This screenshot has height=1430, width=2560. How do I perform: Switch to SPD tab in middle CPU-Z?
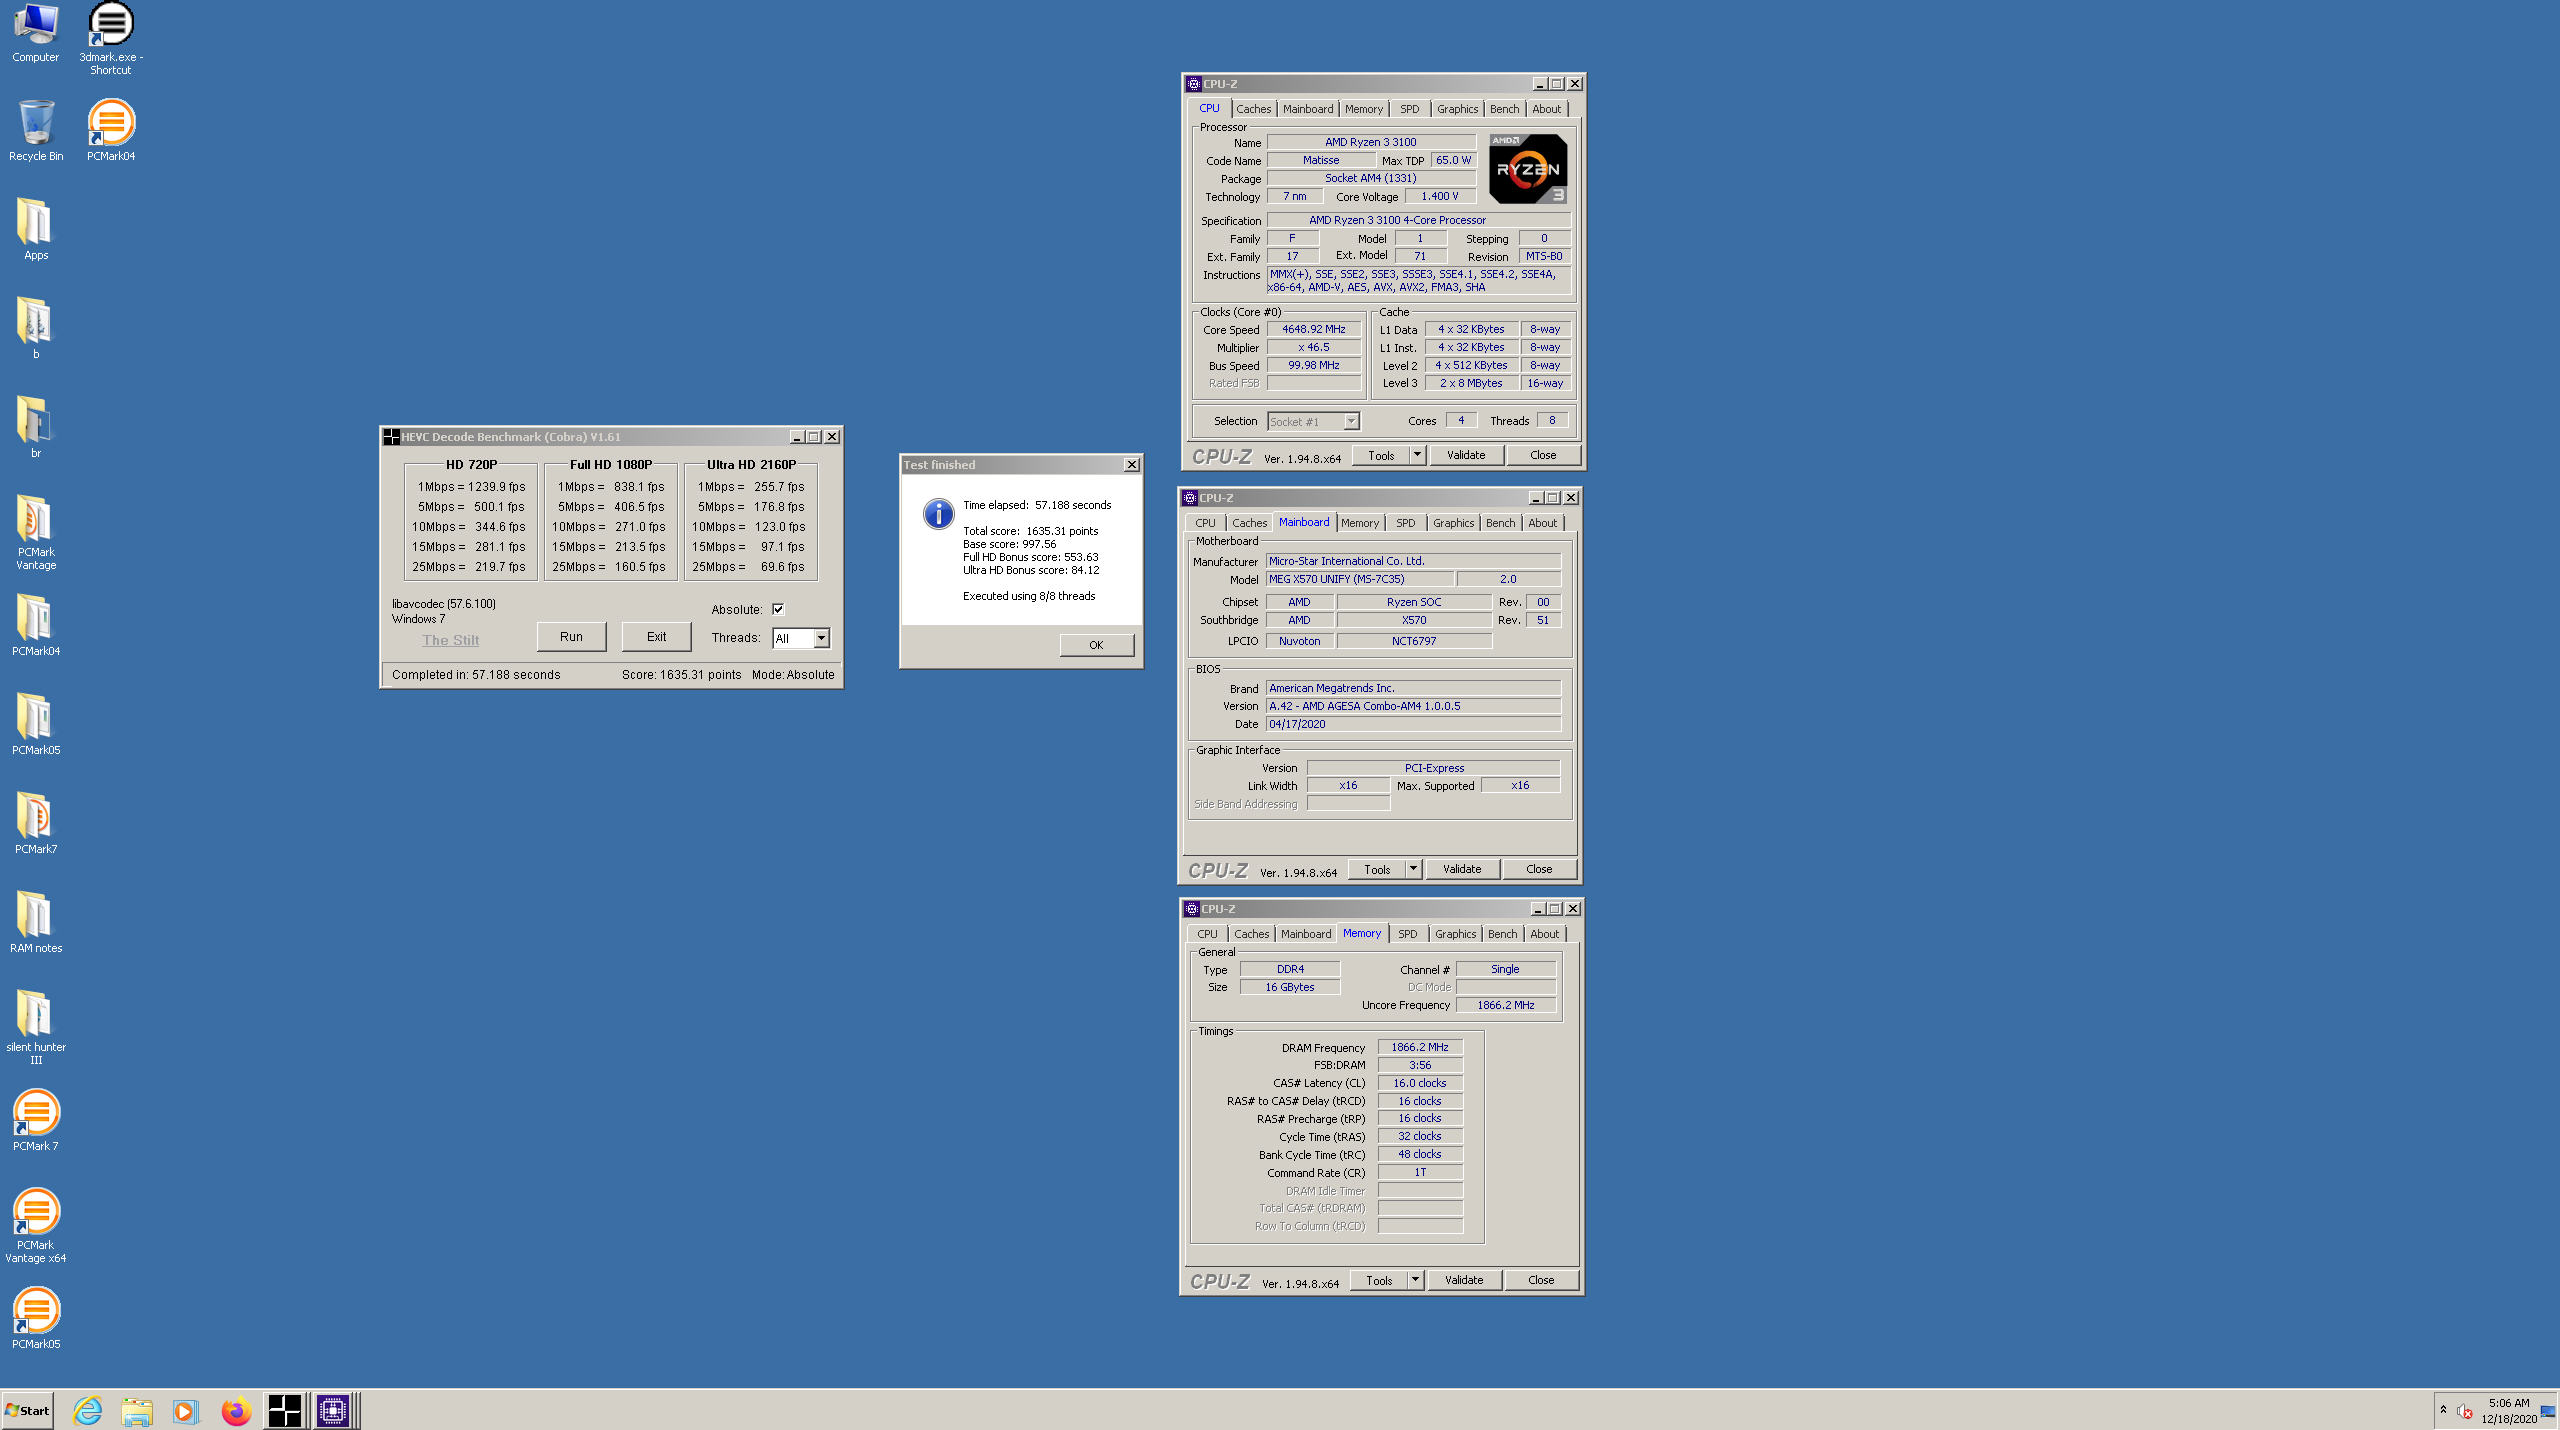tap(1405, 523)
